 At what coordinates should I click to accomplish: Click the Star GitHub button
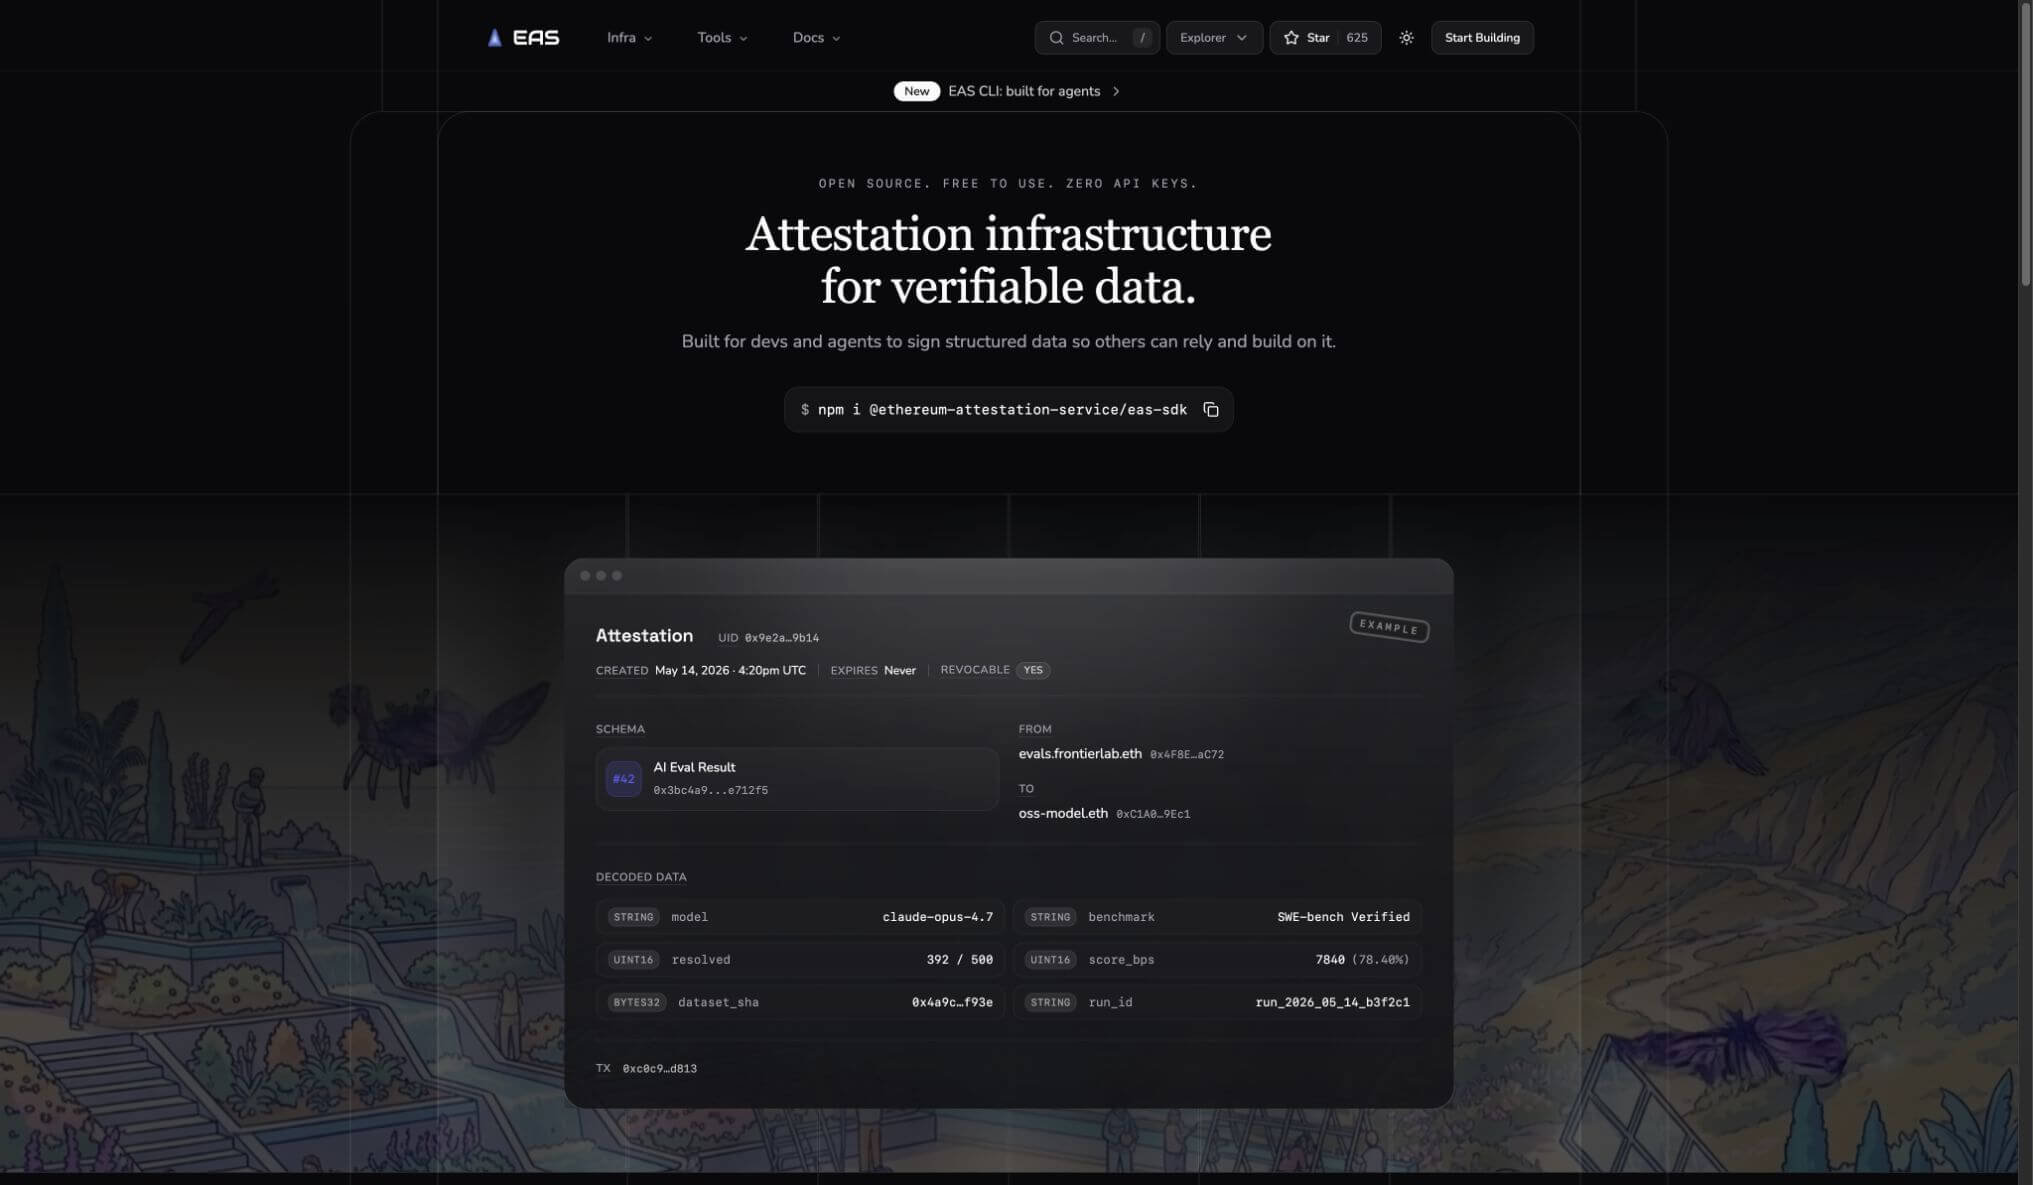[1325, 38]
